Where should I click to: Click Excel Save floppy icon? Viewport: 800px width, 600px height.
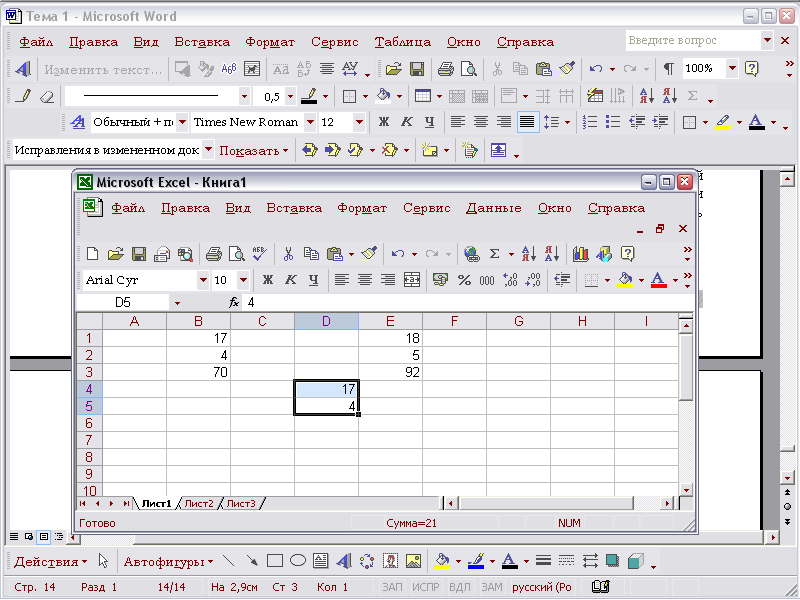pos(139,254)
